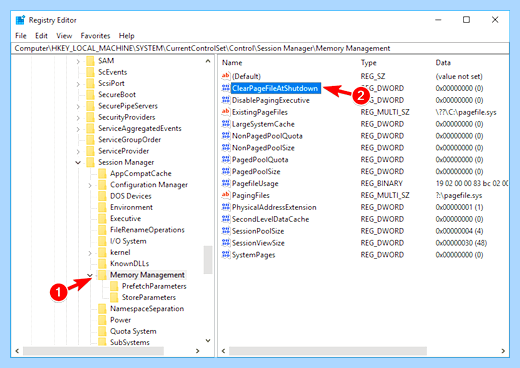Click the SAM folder icon

tap(90, 61)
